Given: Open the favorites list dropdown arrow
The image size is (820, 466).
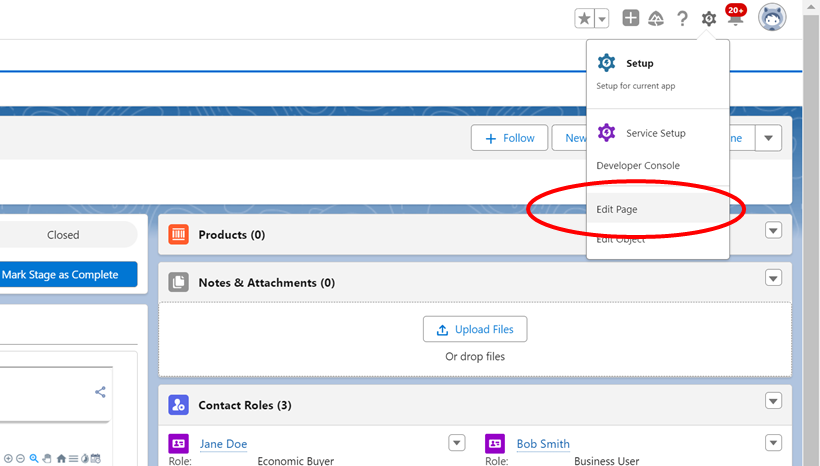Looking at the screenshot, I should 602,19.
